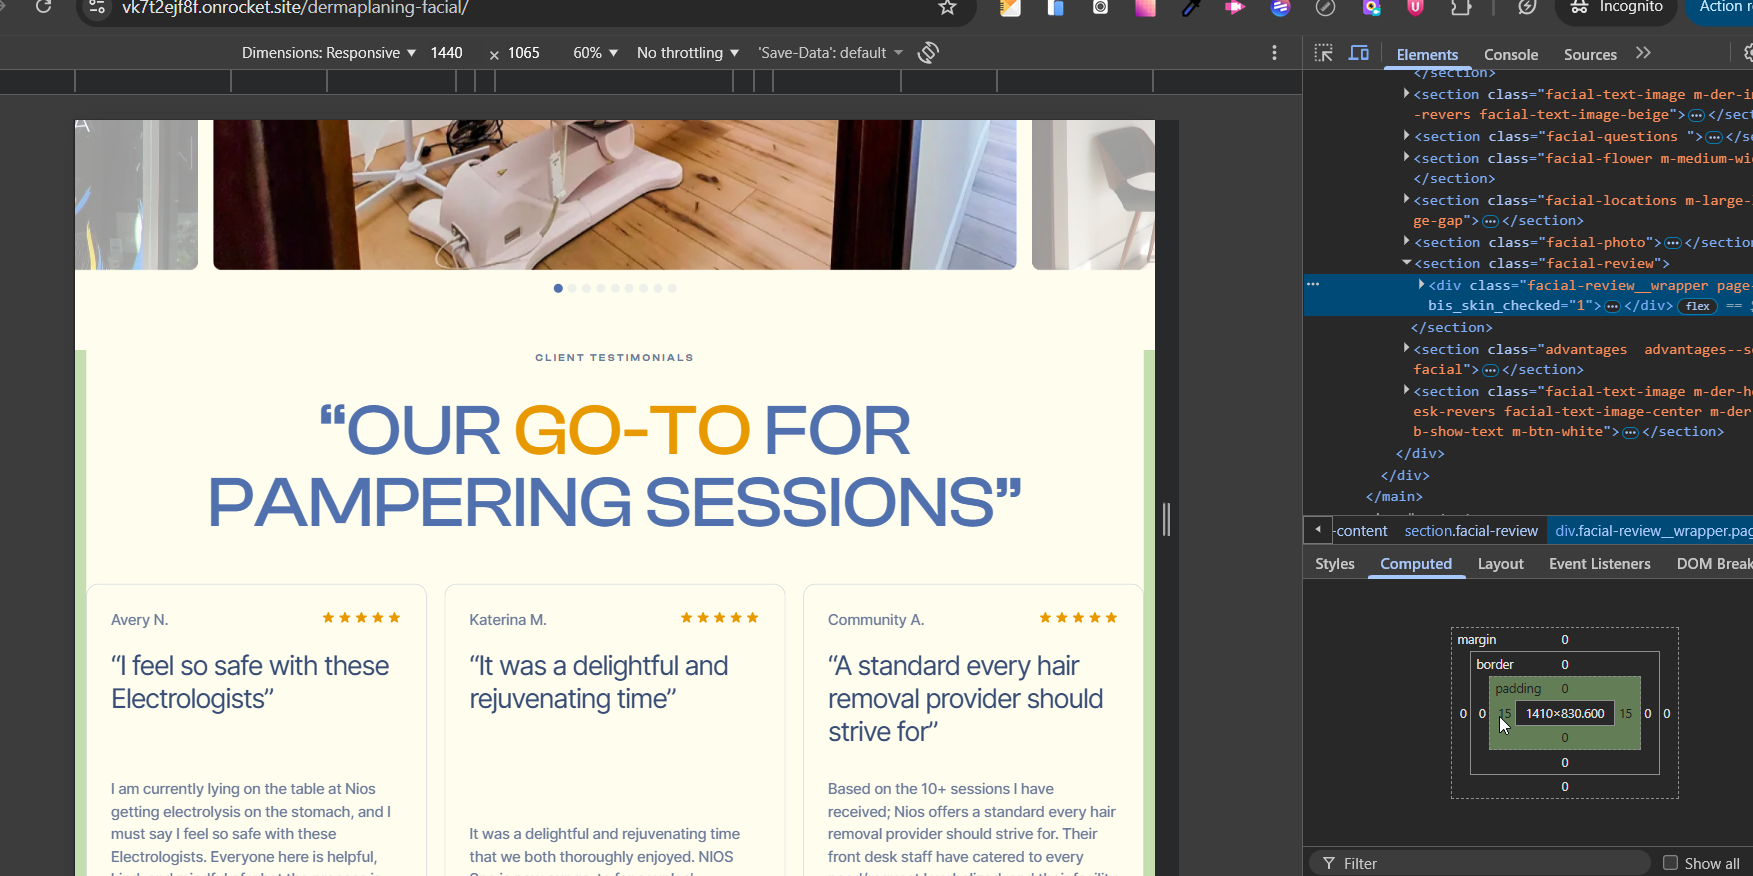Collapse the facial-review section node
Image resolution: width=1753 pixels, height=876 pixels.
[1406, 263]
